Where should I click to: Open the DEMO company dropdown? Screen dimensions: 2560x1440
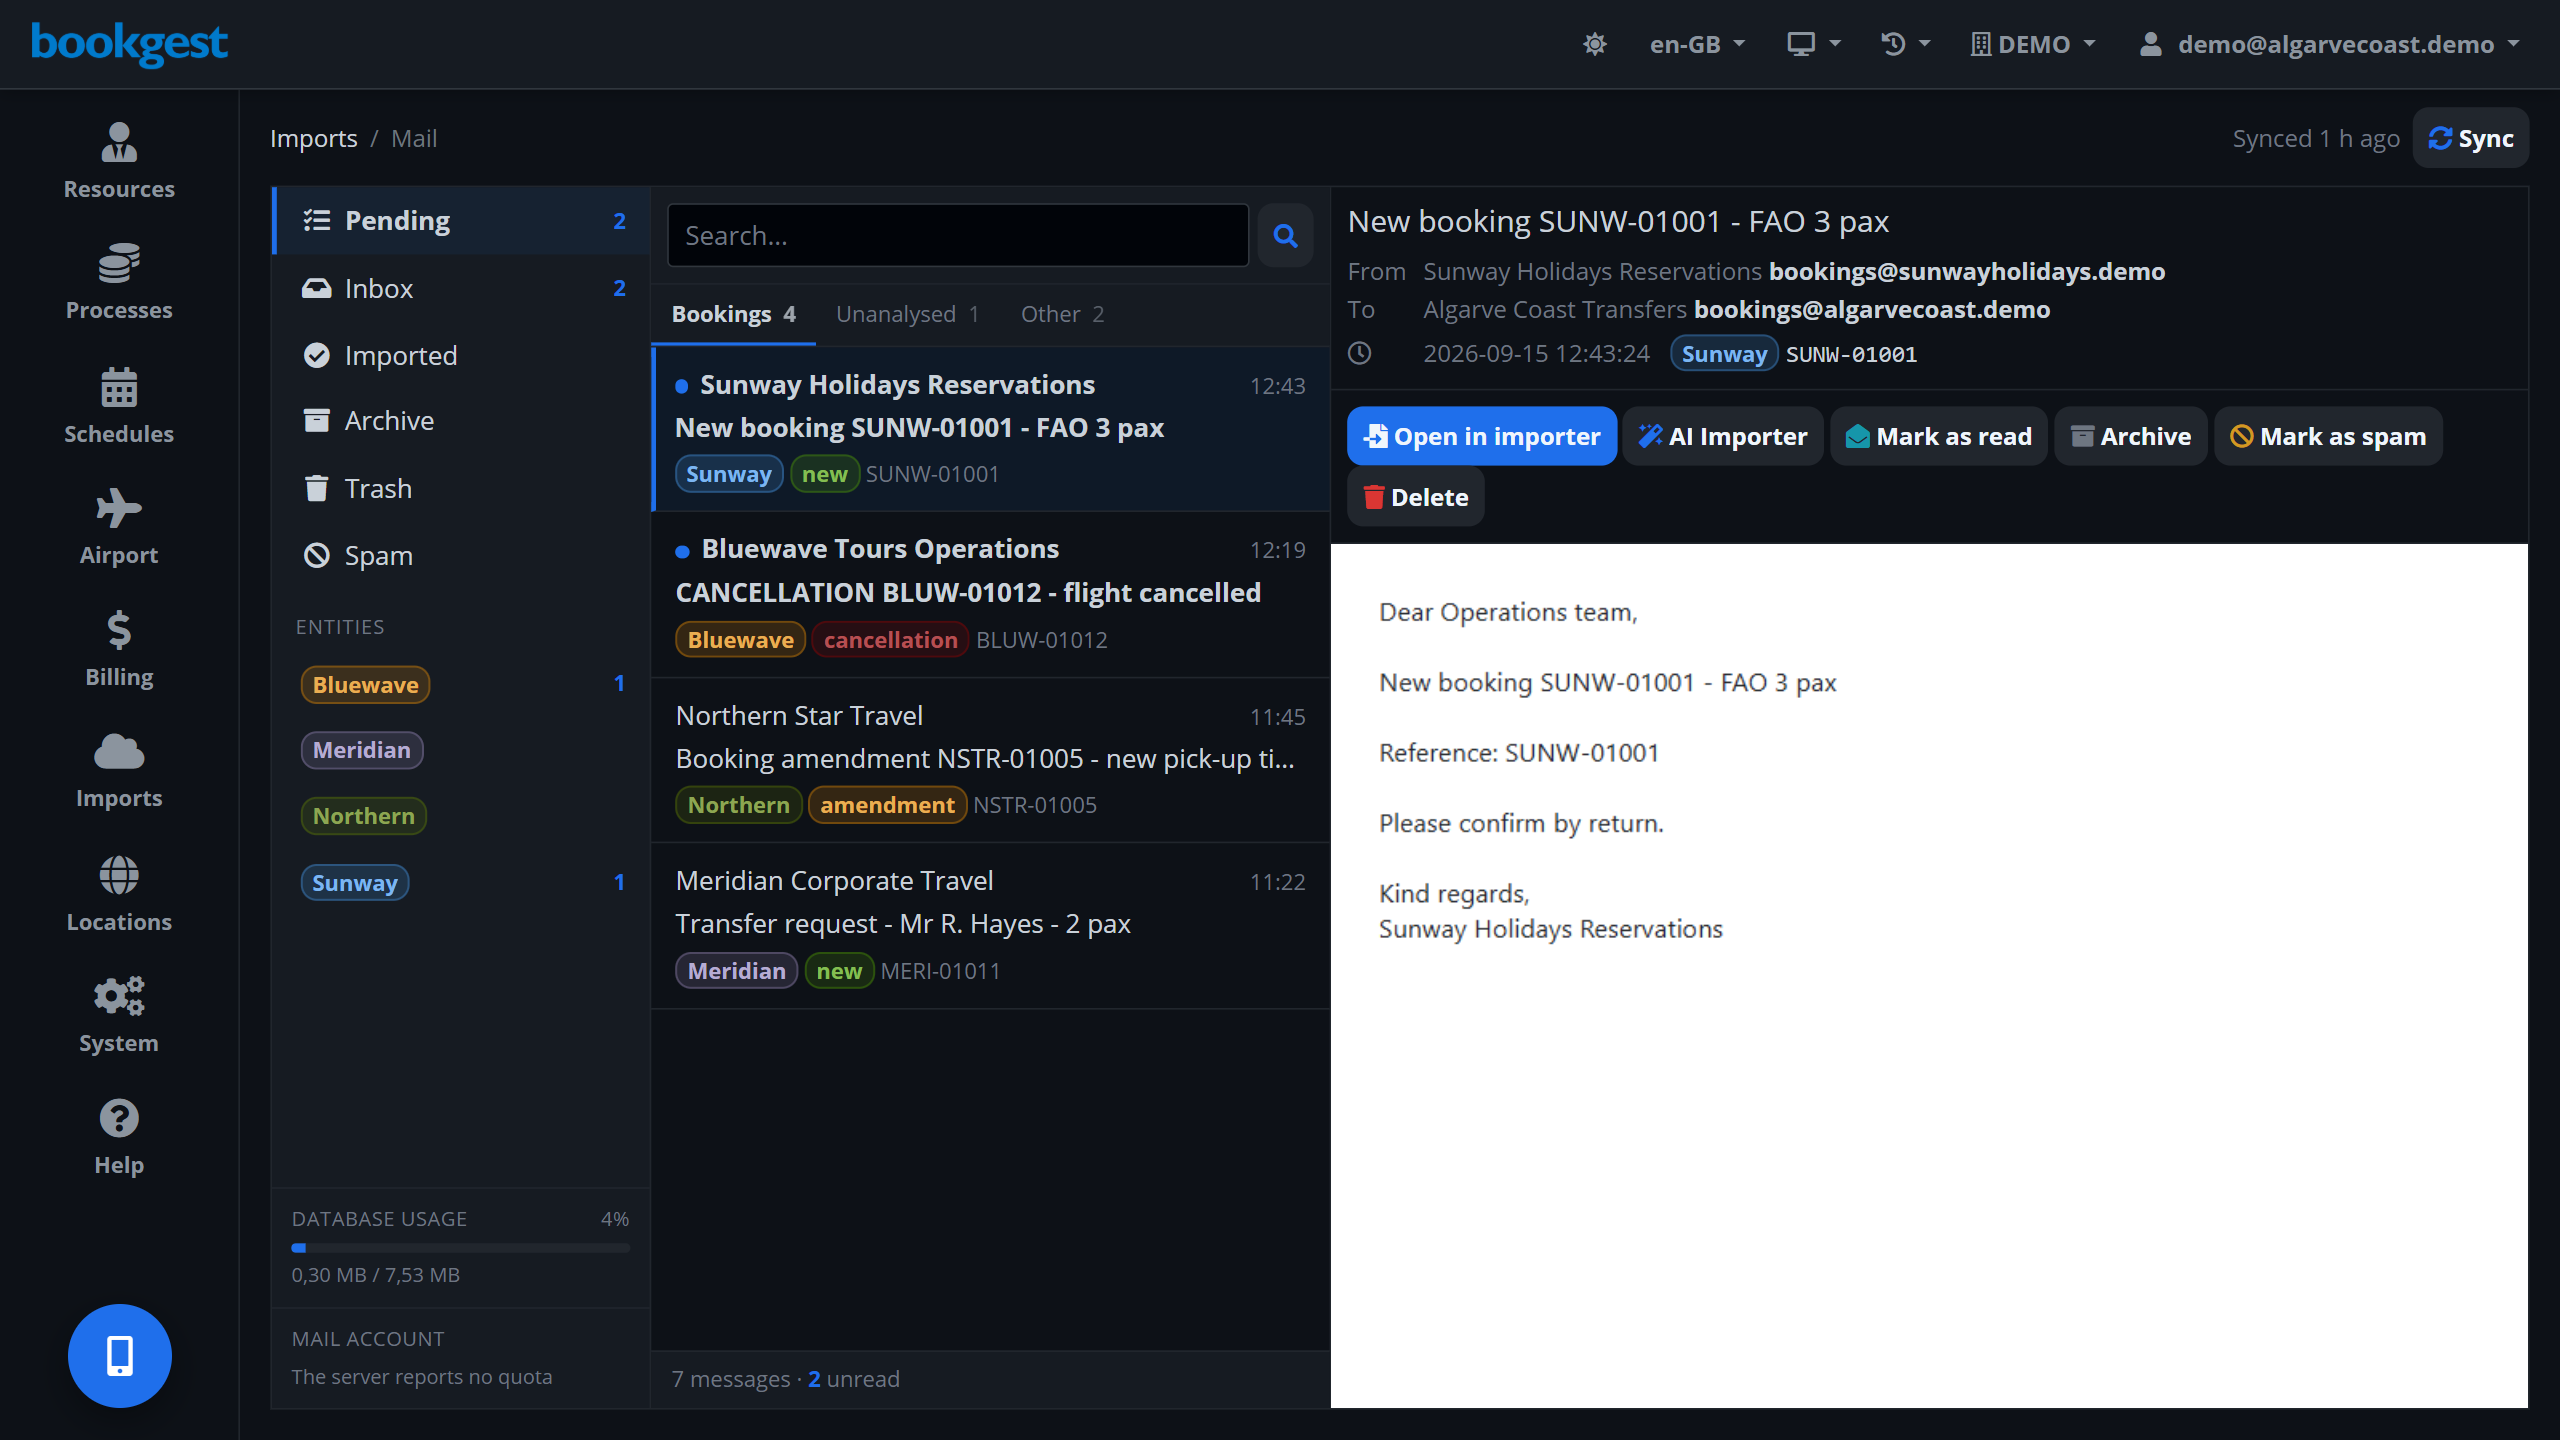tap(2033, 44)
